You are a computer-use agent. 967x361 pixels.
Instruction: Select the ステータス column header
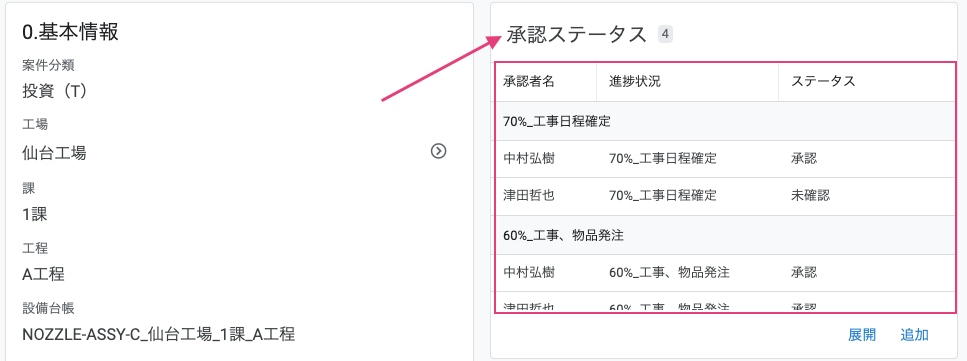pyautogui.click(x=823, y=81)
